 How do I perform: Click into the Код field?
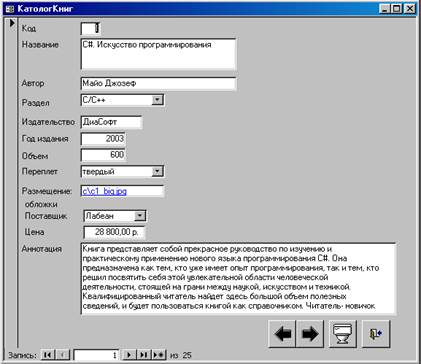tap(90, 28)
